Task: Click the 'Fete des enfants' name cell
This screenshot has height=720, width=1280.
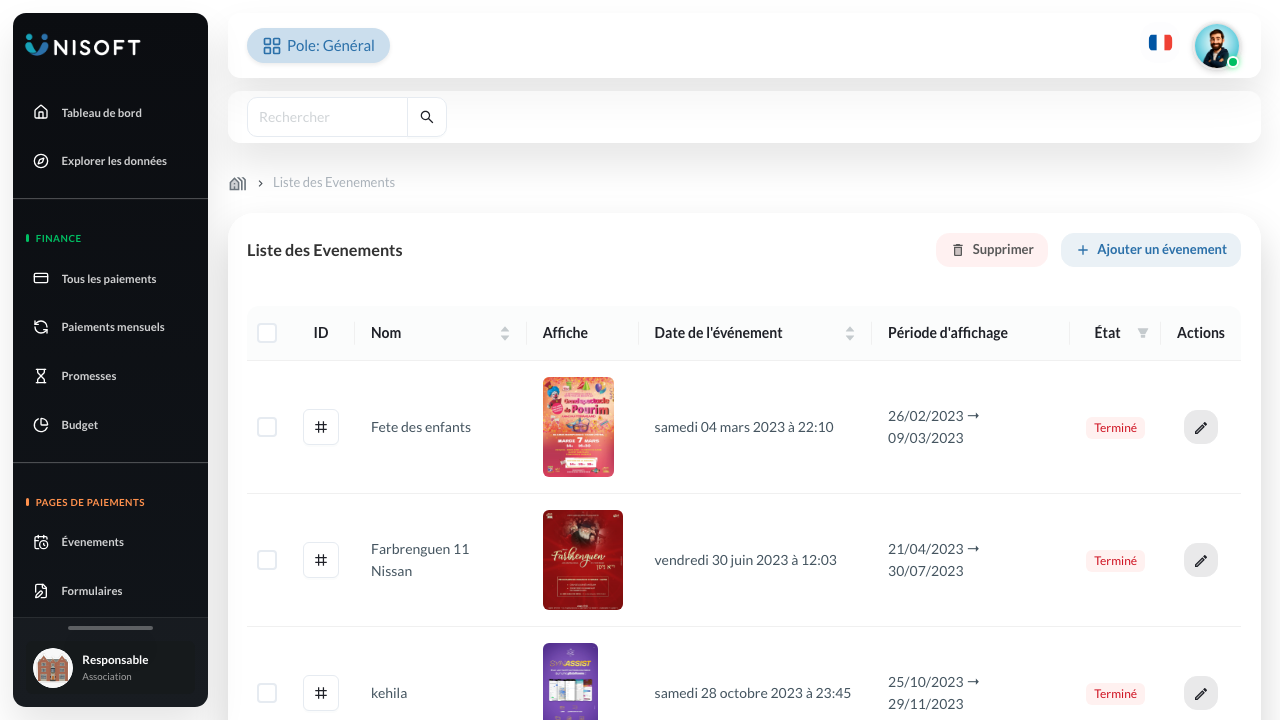Action: point(421,427)
